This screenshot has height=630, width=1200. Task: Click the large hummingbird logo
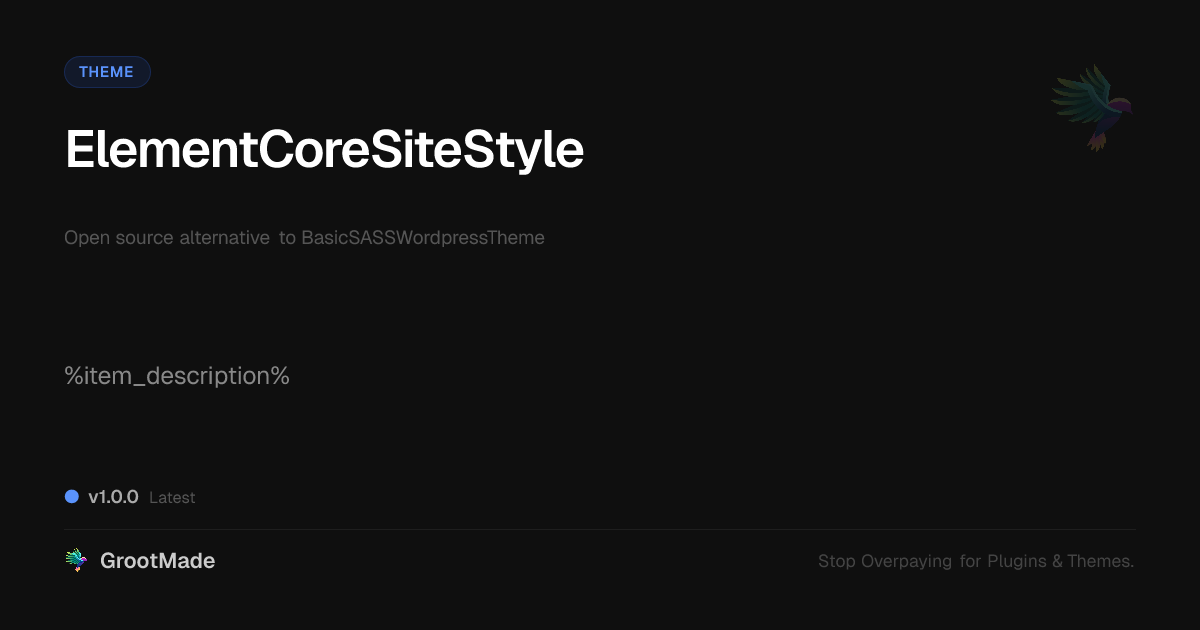(x=1092, y=106)
